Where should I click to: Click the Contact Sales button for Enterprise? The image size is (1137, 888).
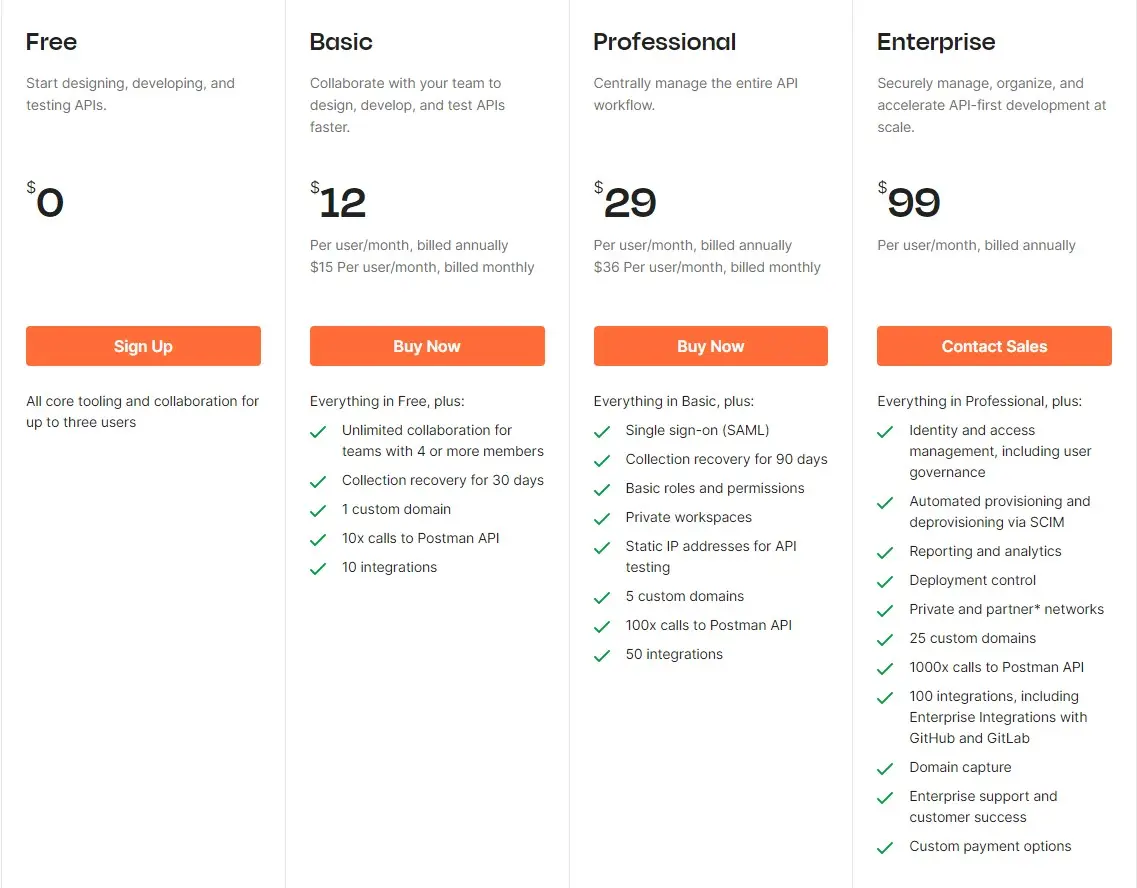click(994, 346)
